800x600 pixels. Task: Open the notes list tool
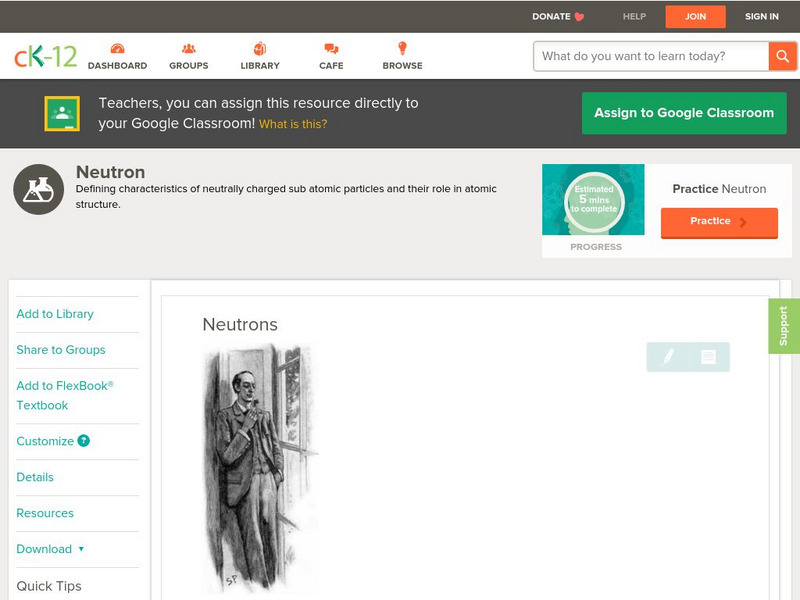(x=708, y=357)
